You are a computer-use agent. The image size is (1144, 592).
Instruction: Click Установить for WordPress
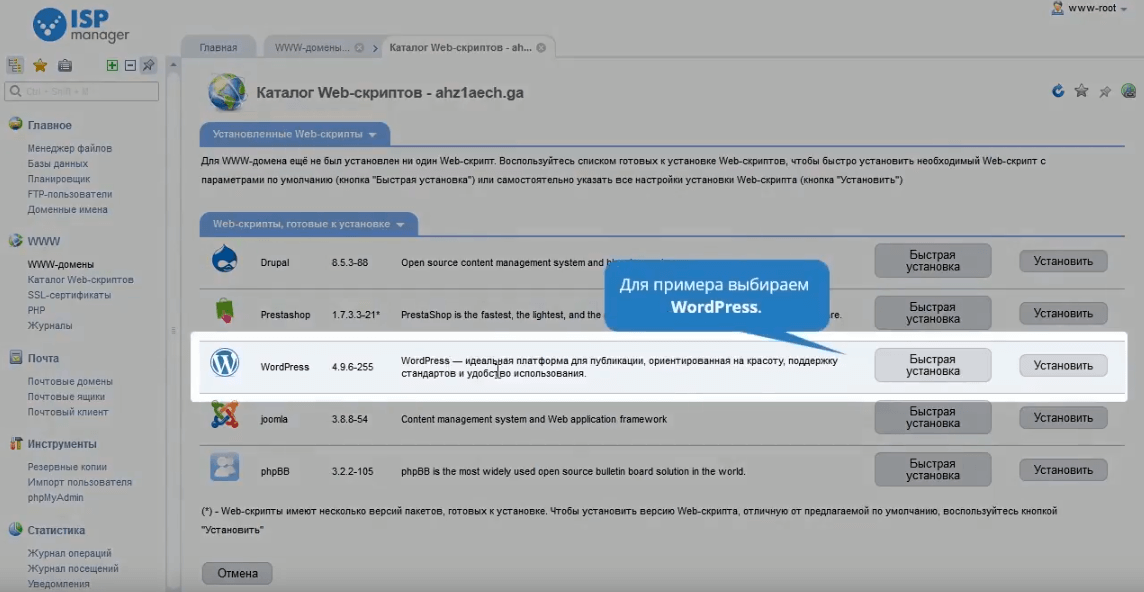[1063, 366]
